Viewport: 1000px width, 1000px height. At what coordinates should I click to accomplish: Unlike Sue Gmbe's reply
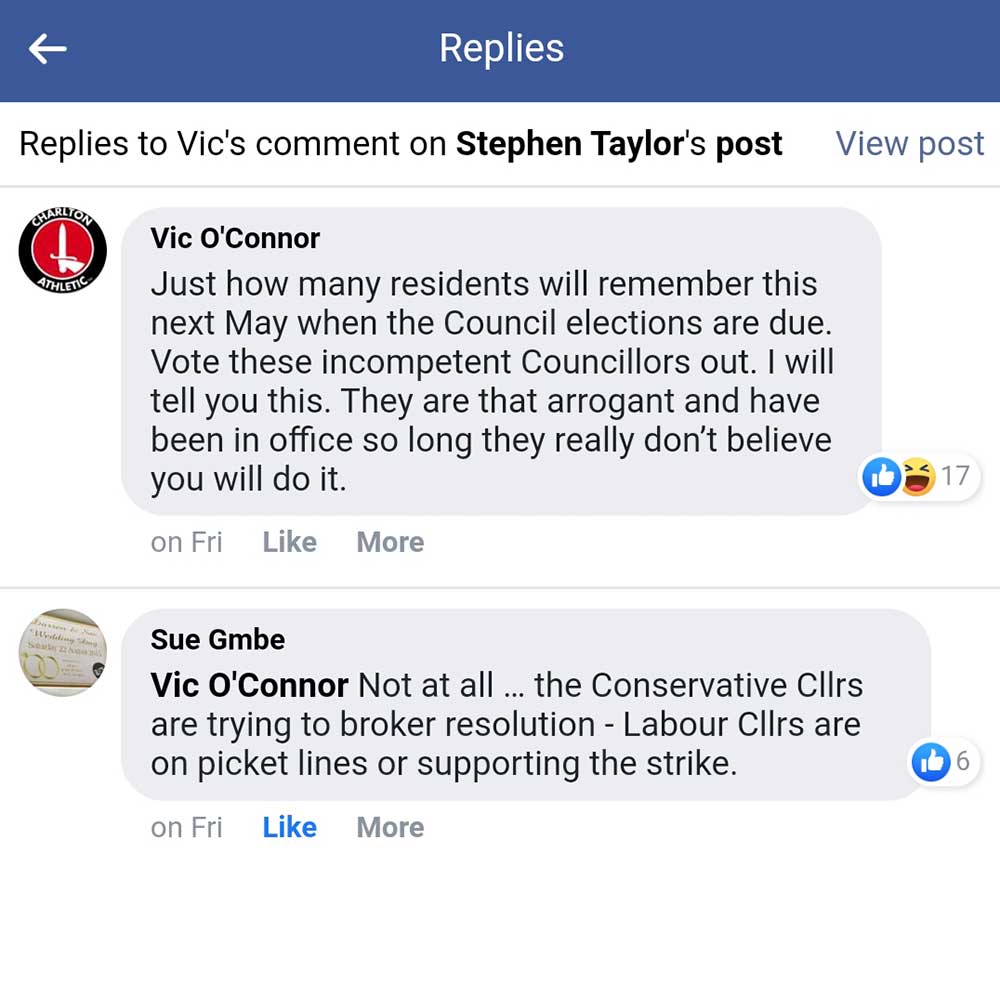pos(289,827)
